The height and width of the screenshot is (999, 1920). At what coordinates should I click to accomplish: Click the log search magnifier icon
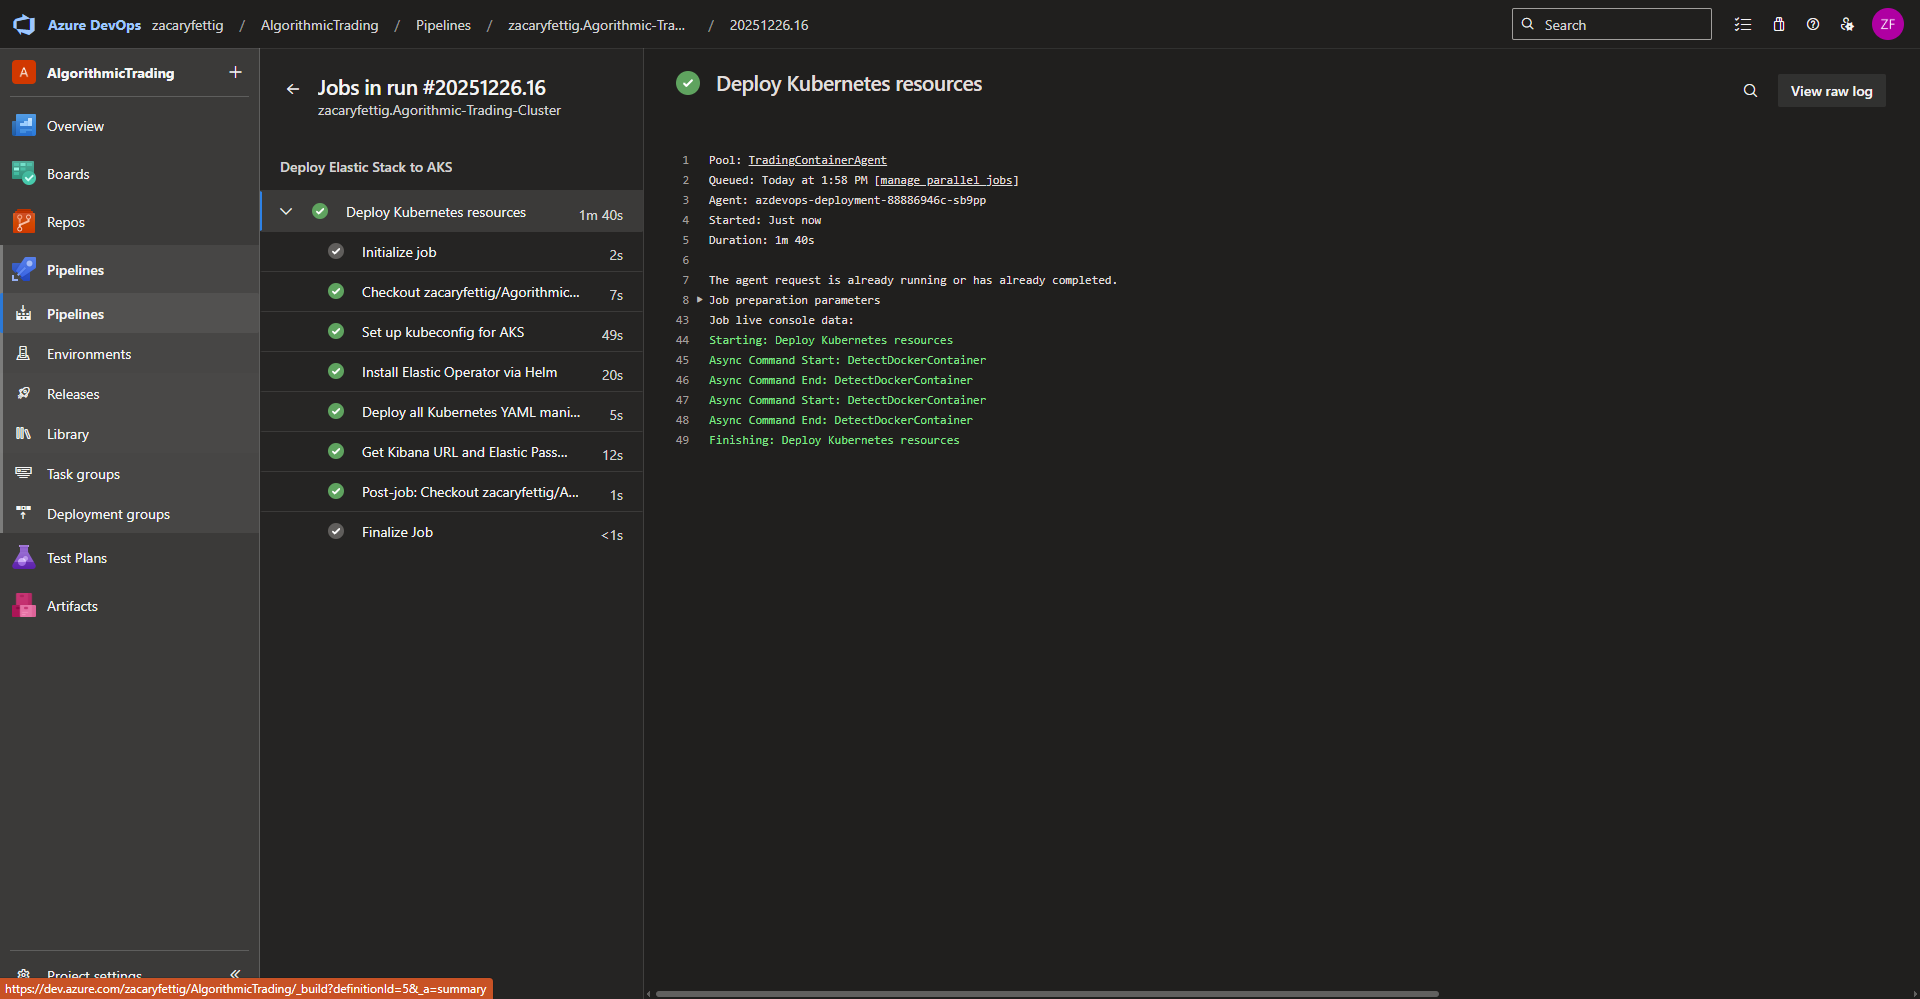click(x=1750, y=91)
